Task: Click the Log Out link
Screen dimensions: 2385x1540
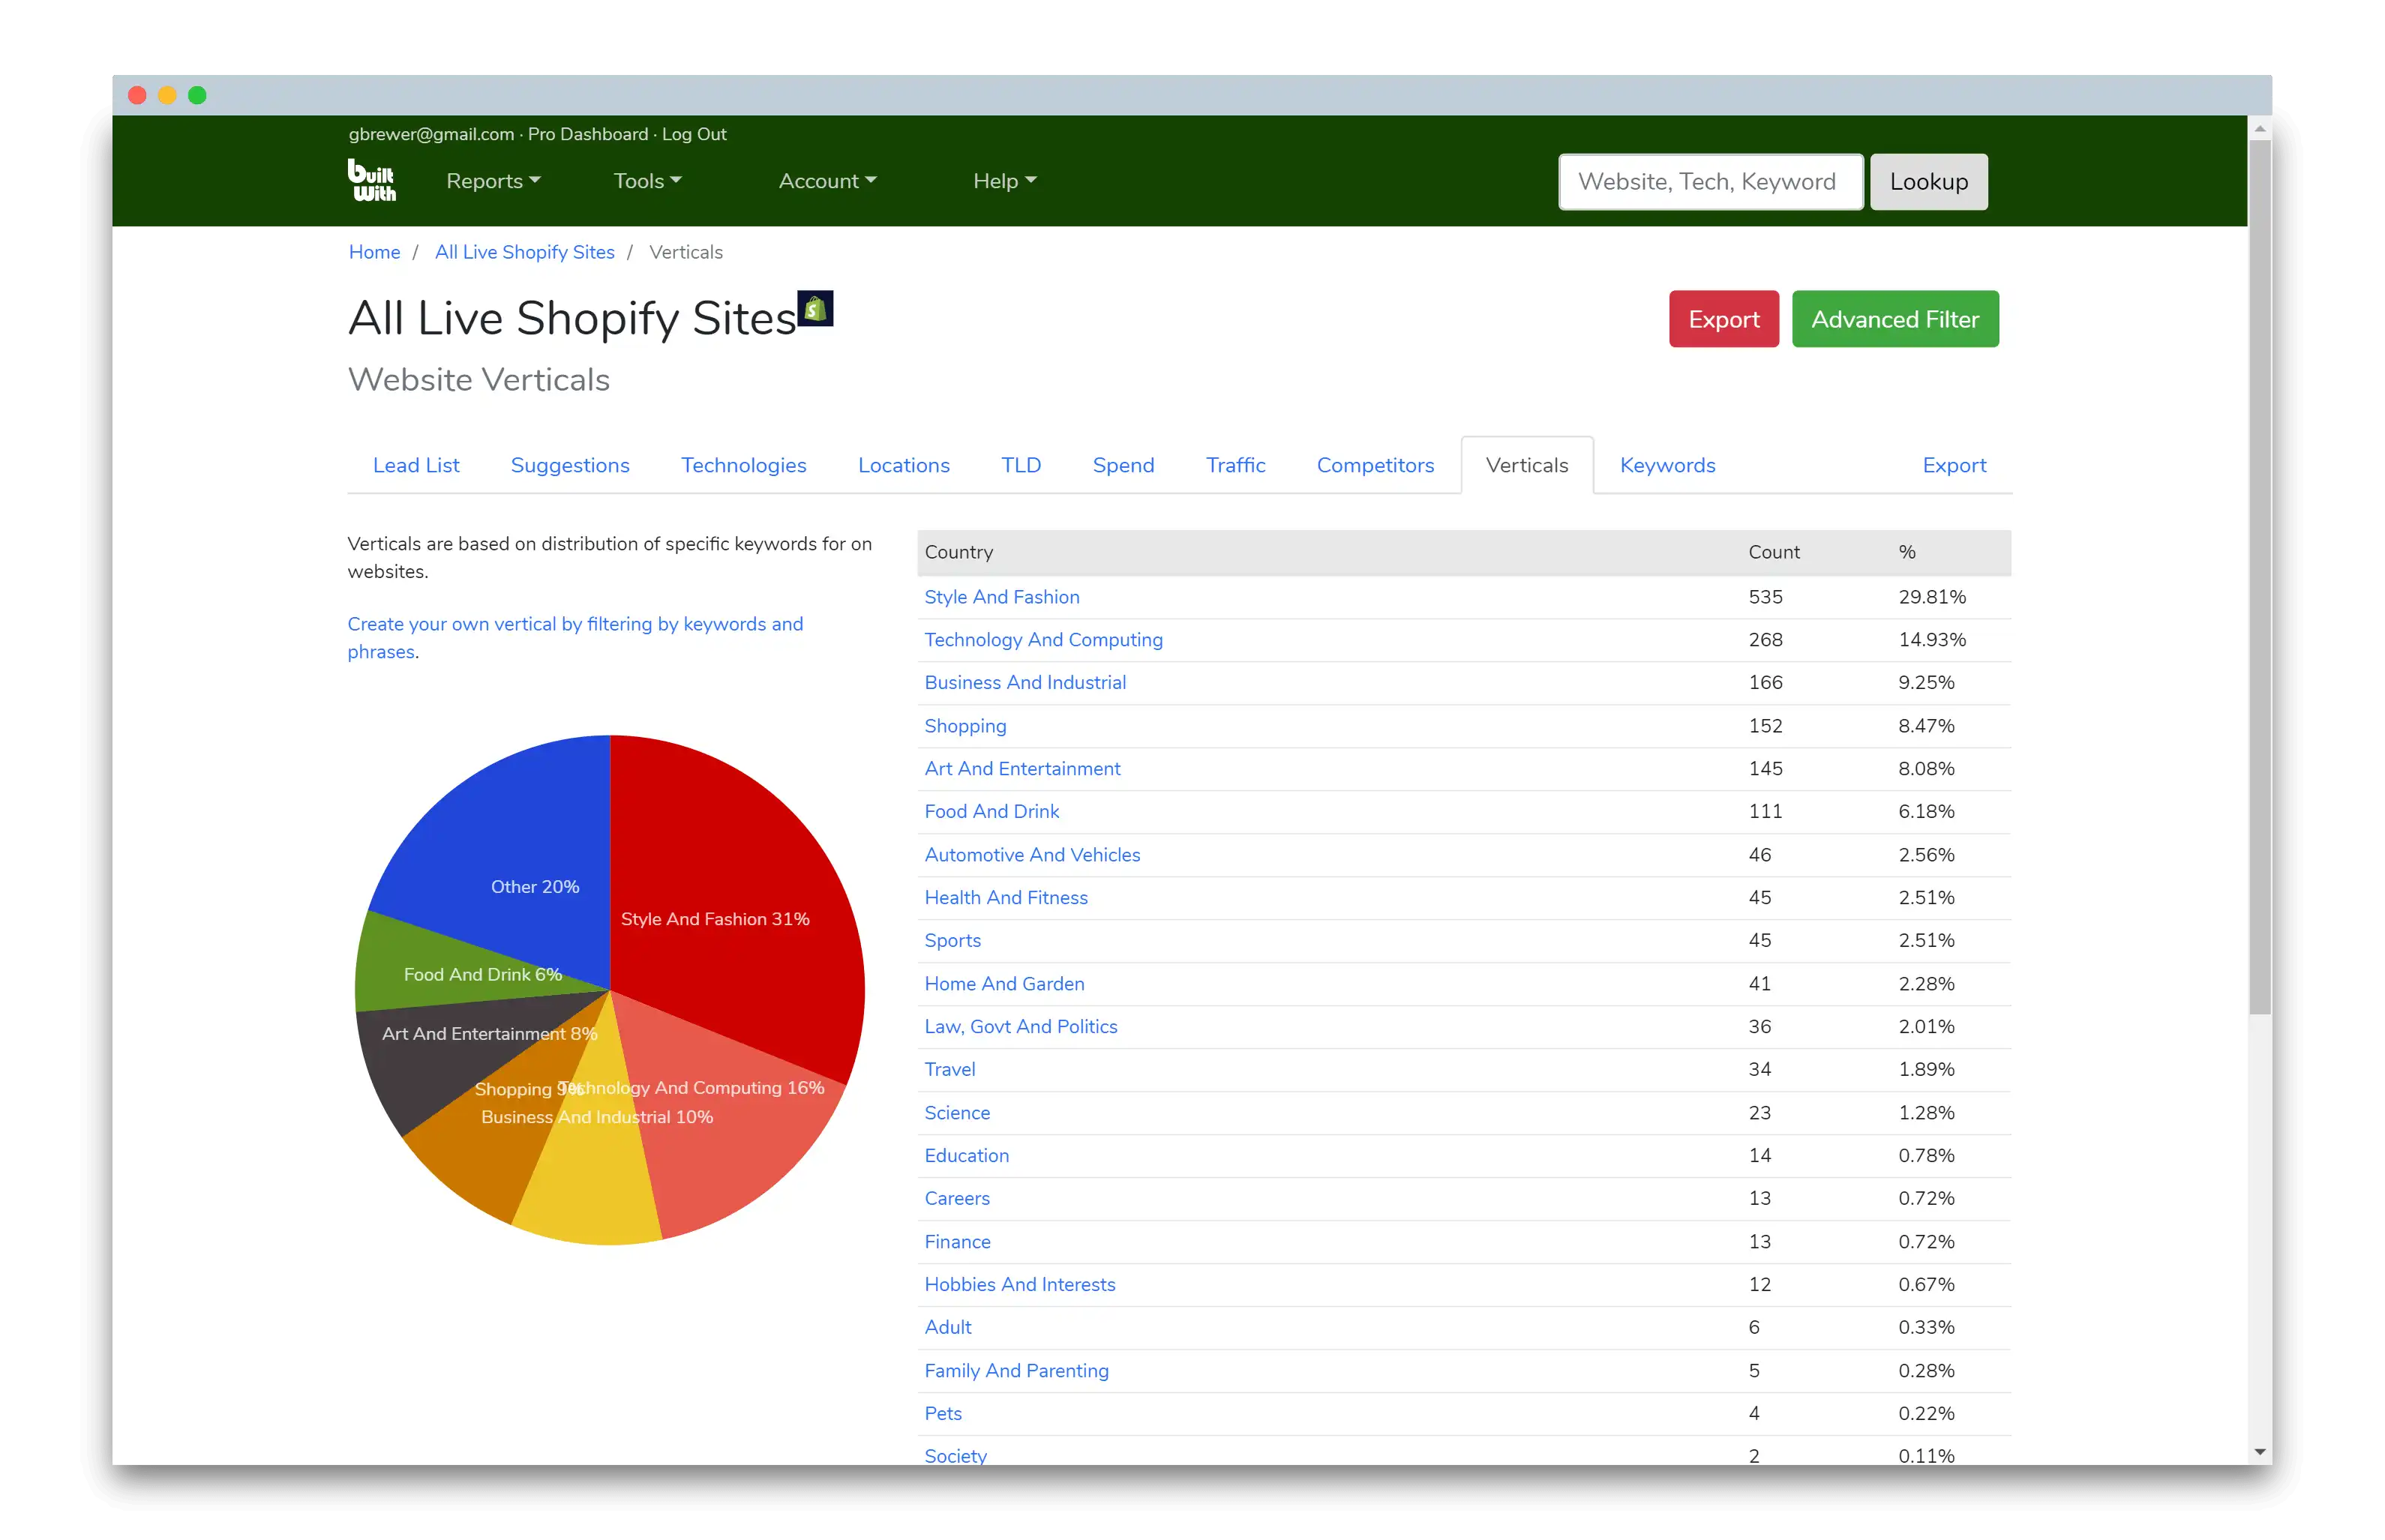Action: 694,134
